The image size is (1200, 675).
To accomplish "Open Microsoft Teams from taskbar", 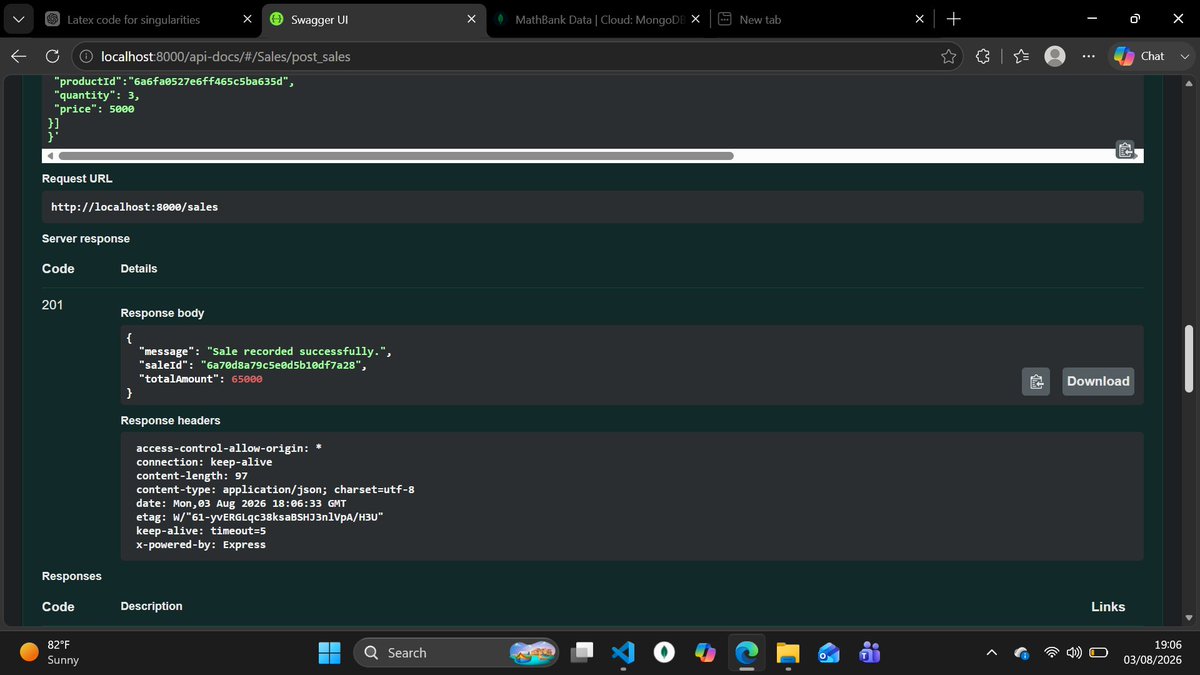I will point(870,653).
